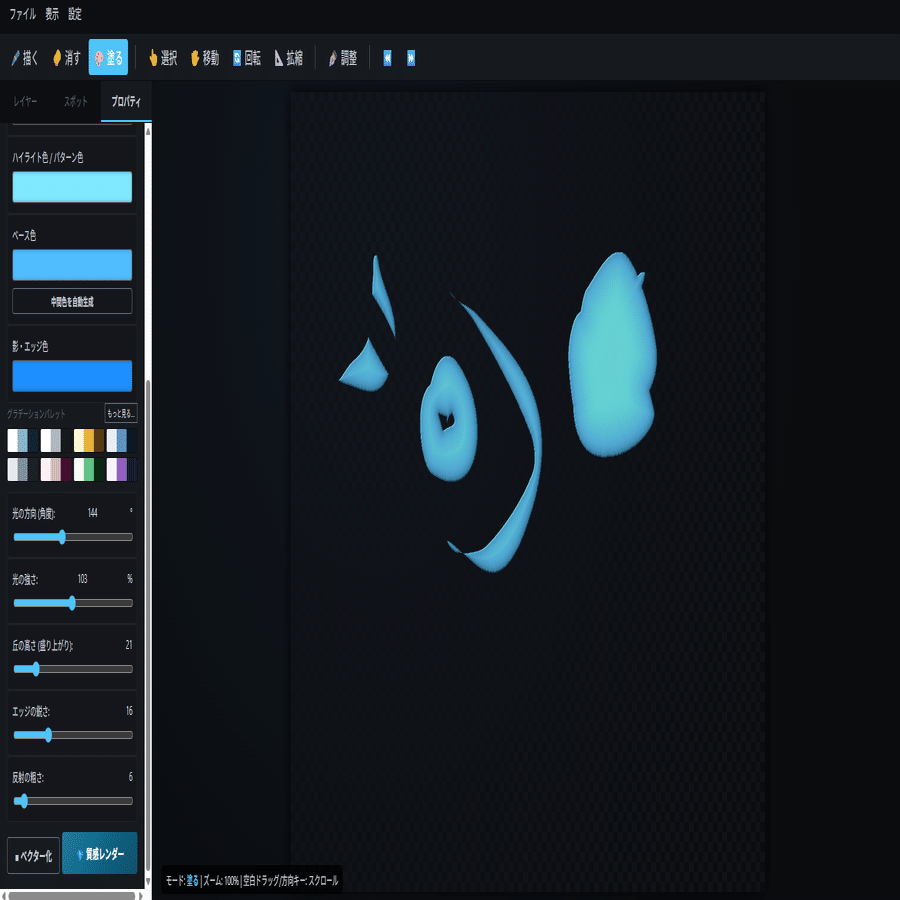
Task: Pick the white-blue-dark navy gradient palette
Action: click(x=122, y=440)
